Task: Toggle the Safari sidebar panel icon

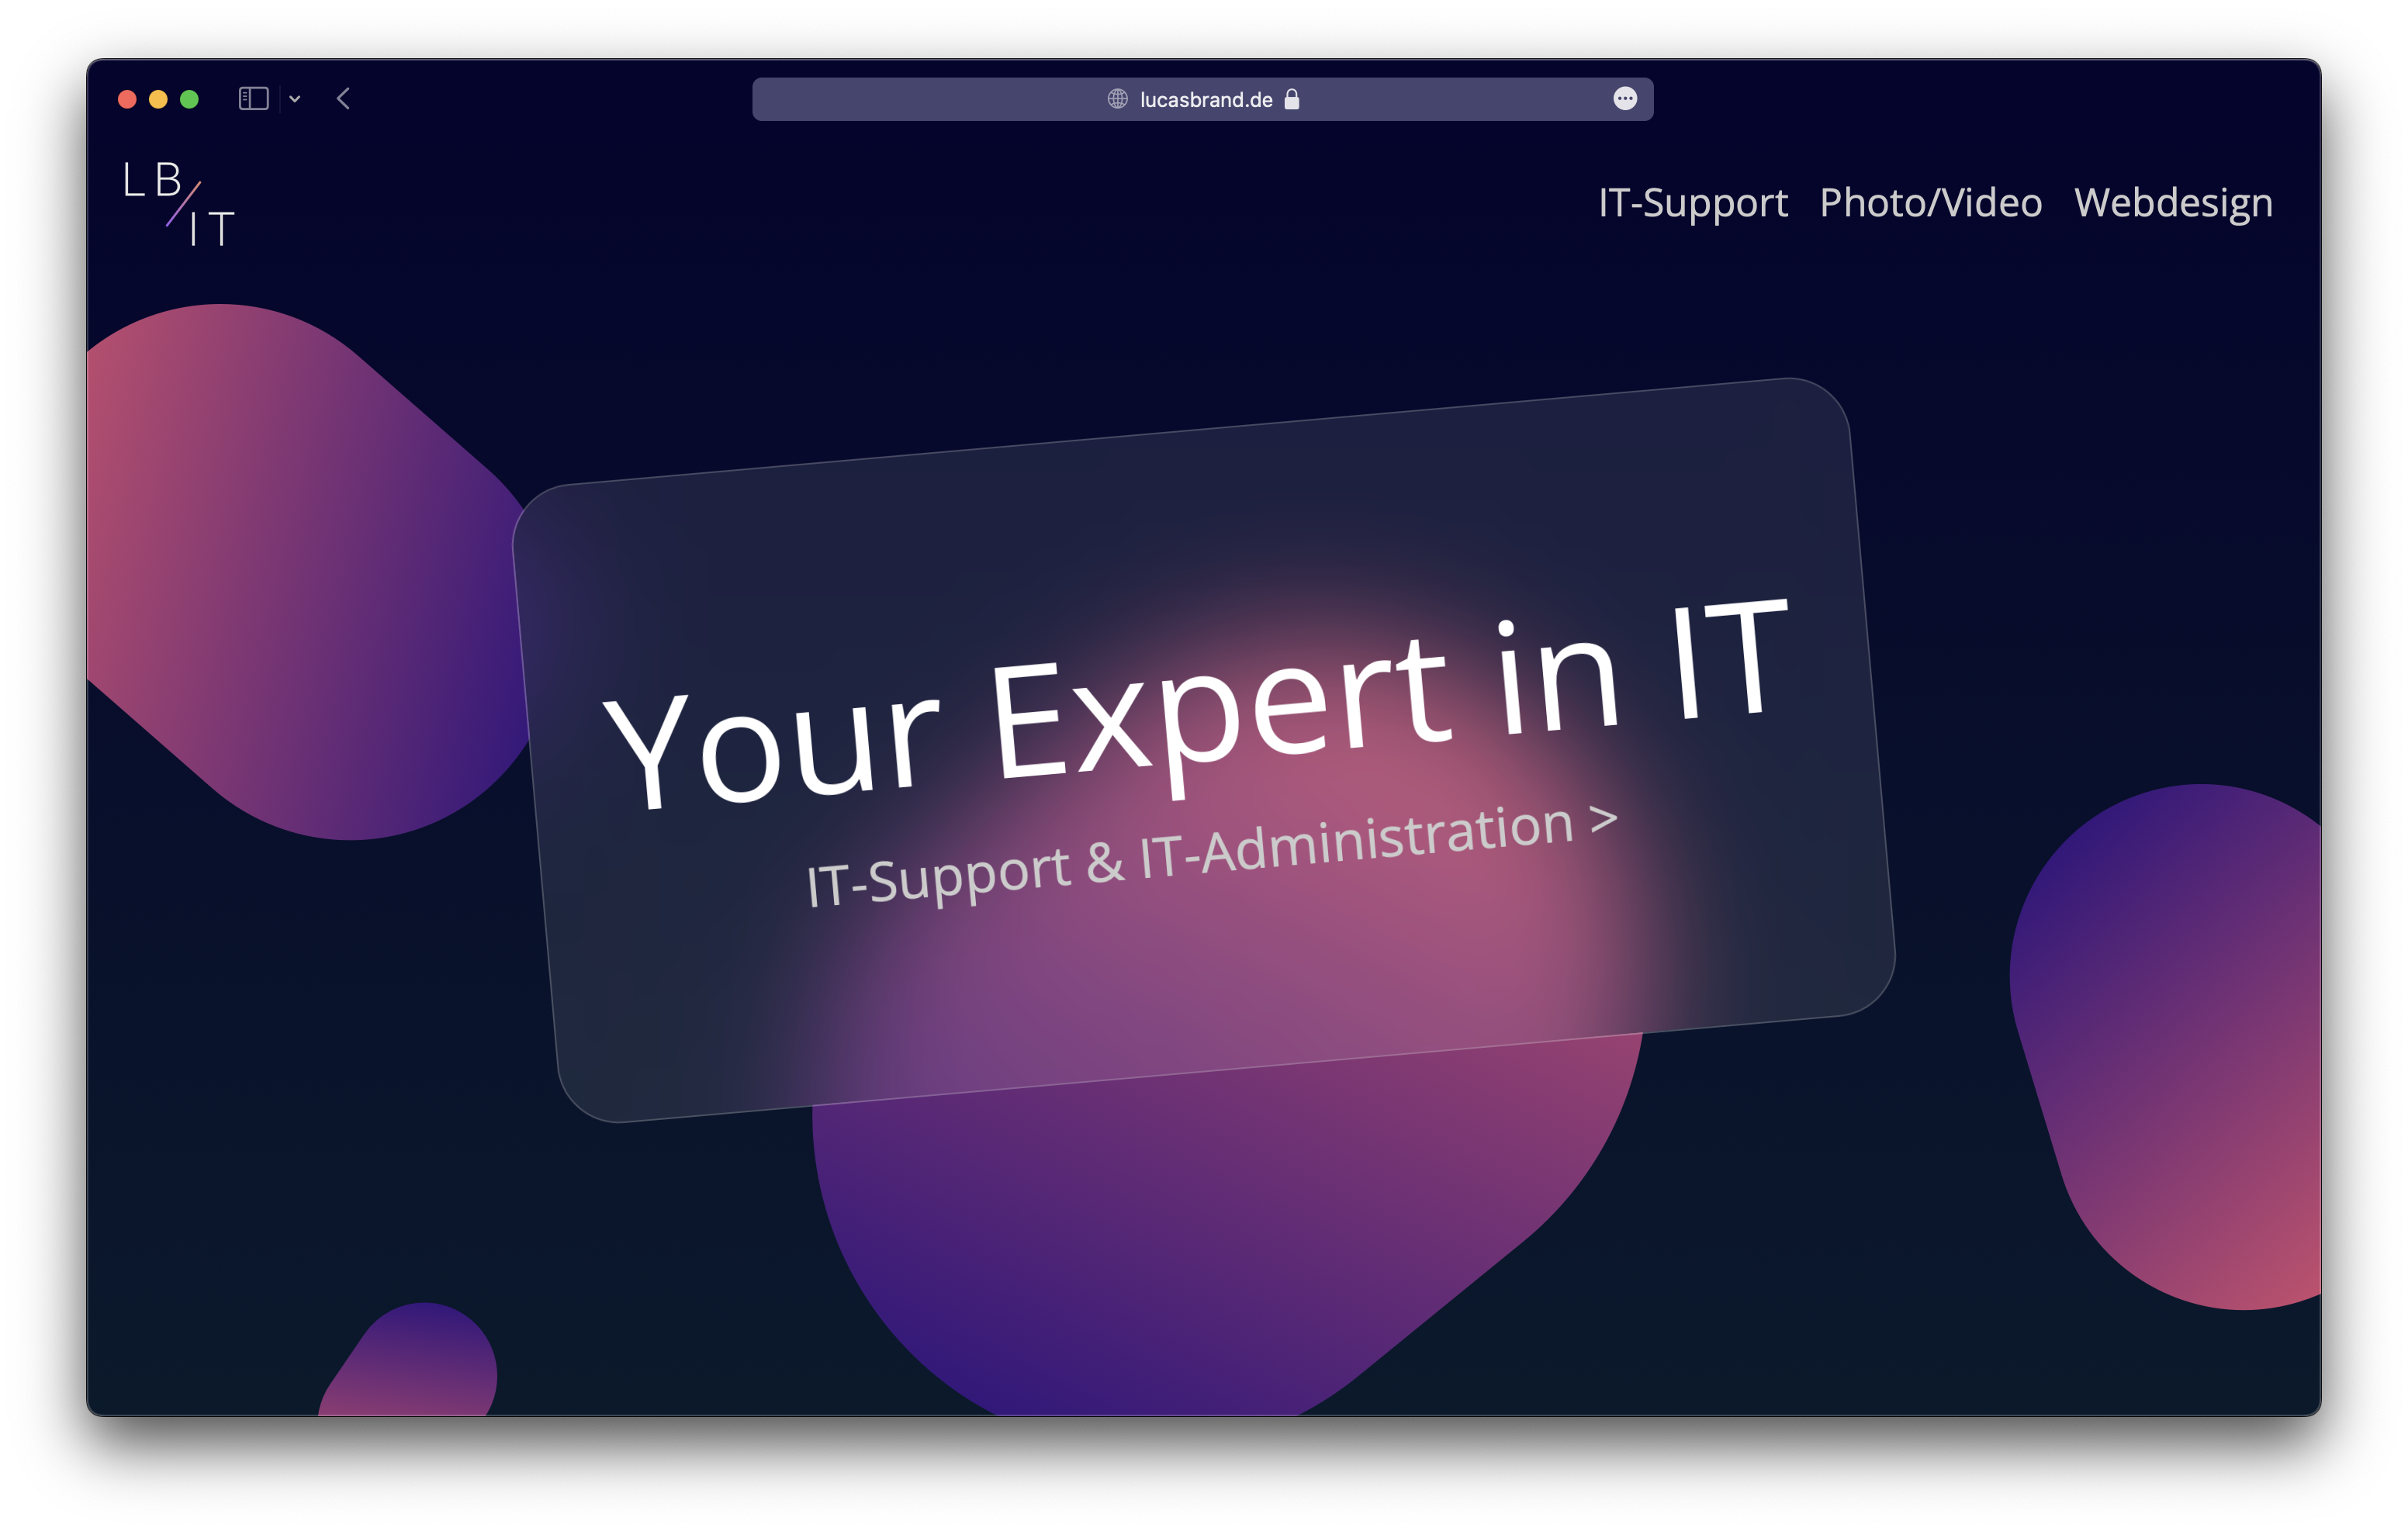Action: [x=253, y=99]
